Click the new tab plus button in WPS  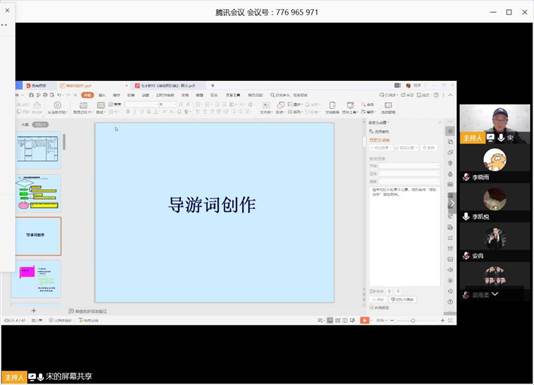click(x=213, y=86)
